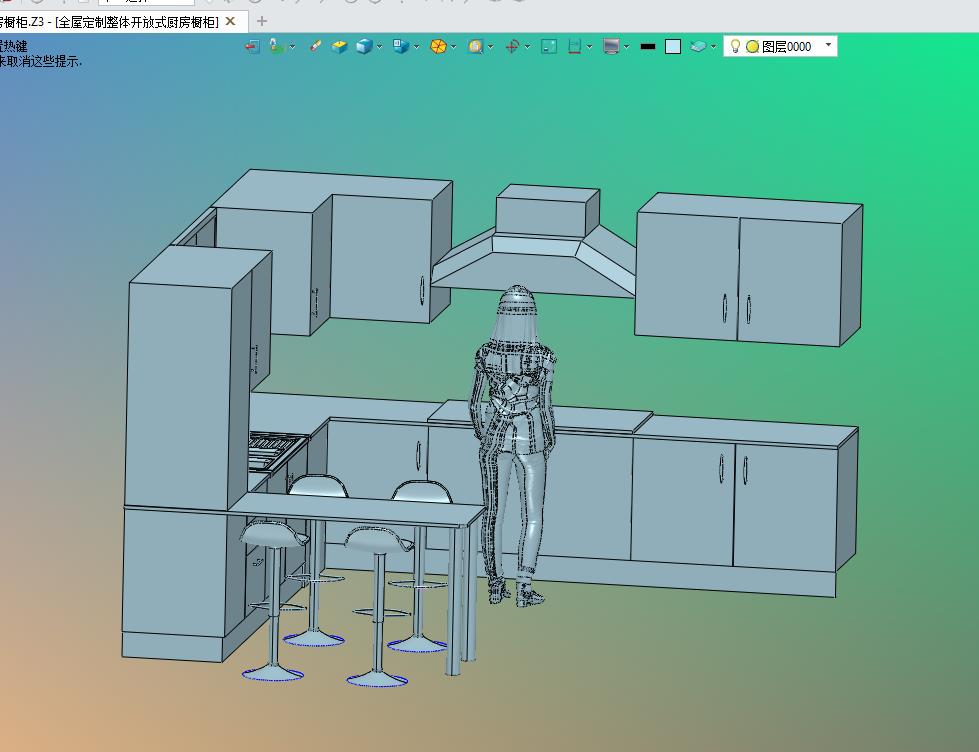
Task: Click the exit arrow icon in toolbar
Action: pyautogui.click(x=252, y=47)
